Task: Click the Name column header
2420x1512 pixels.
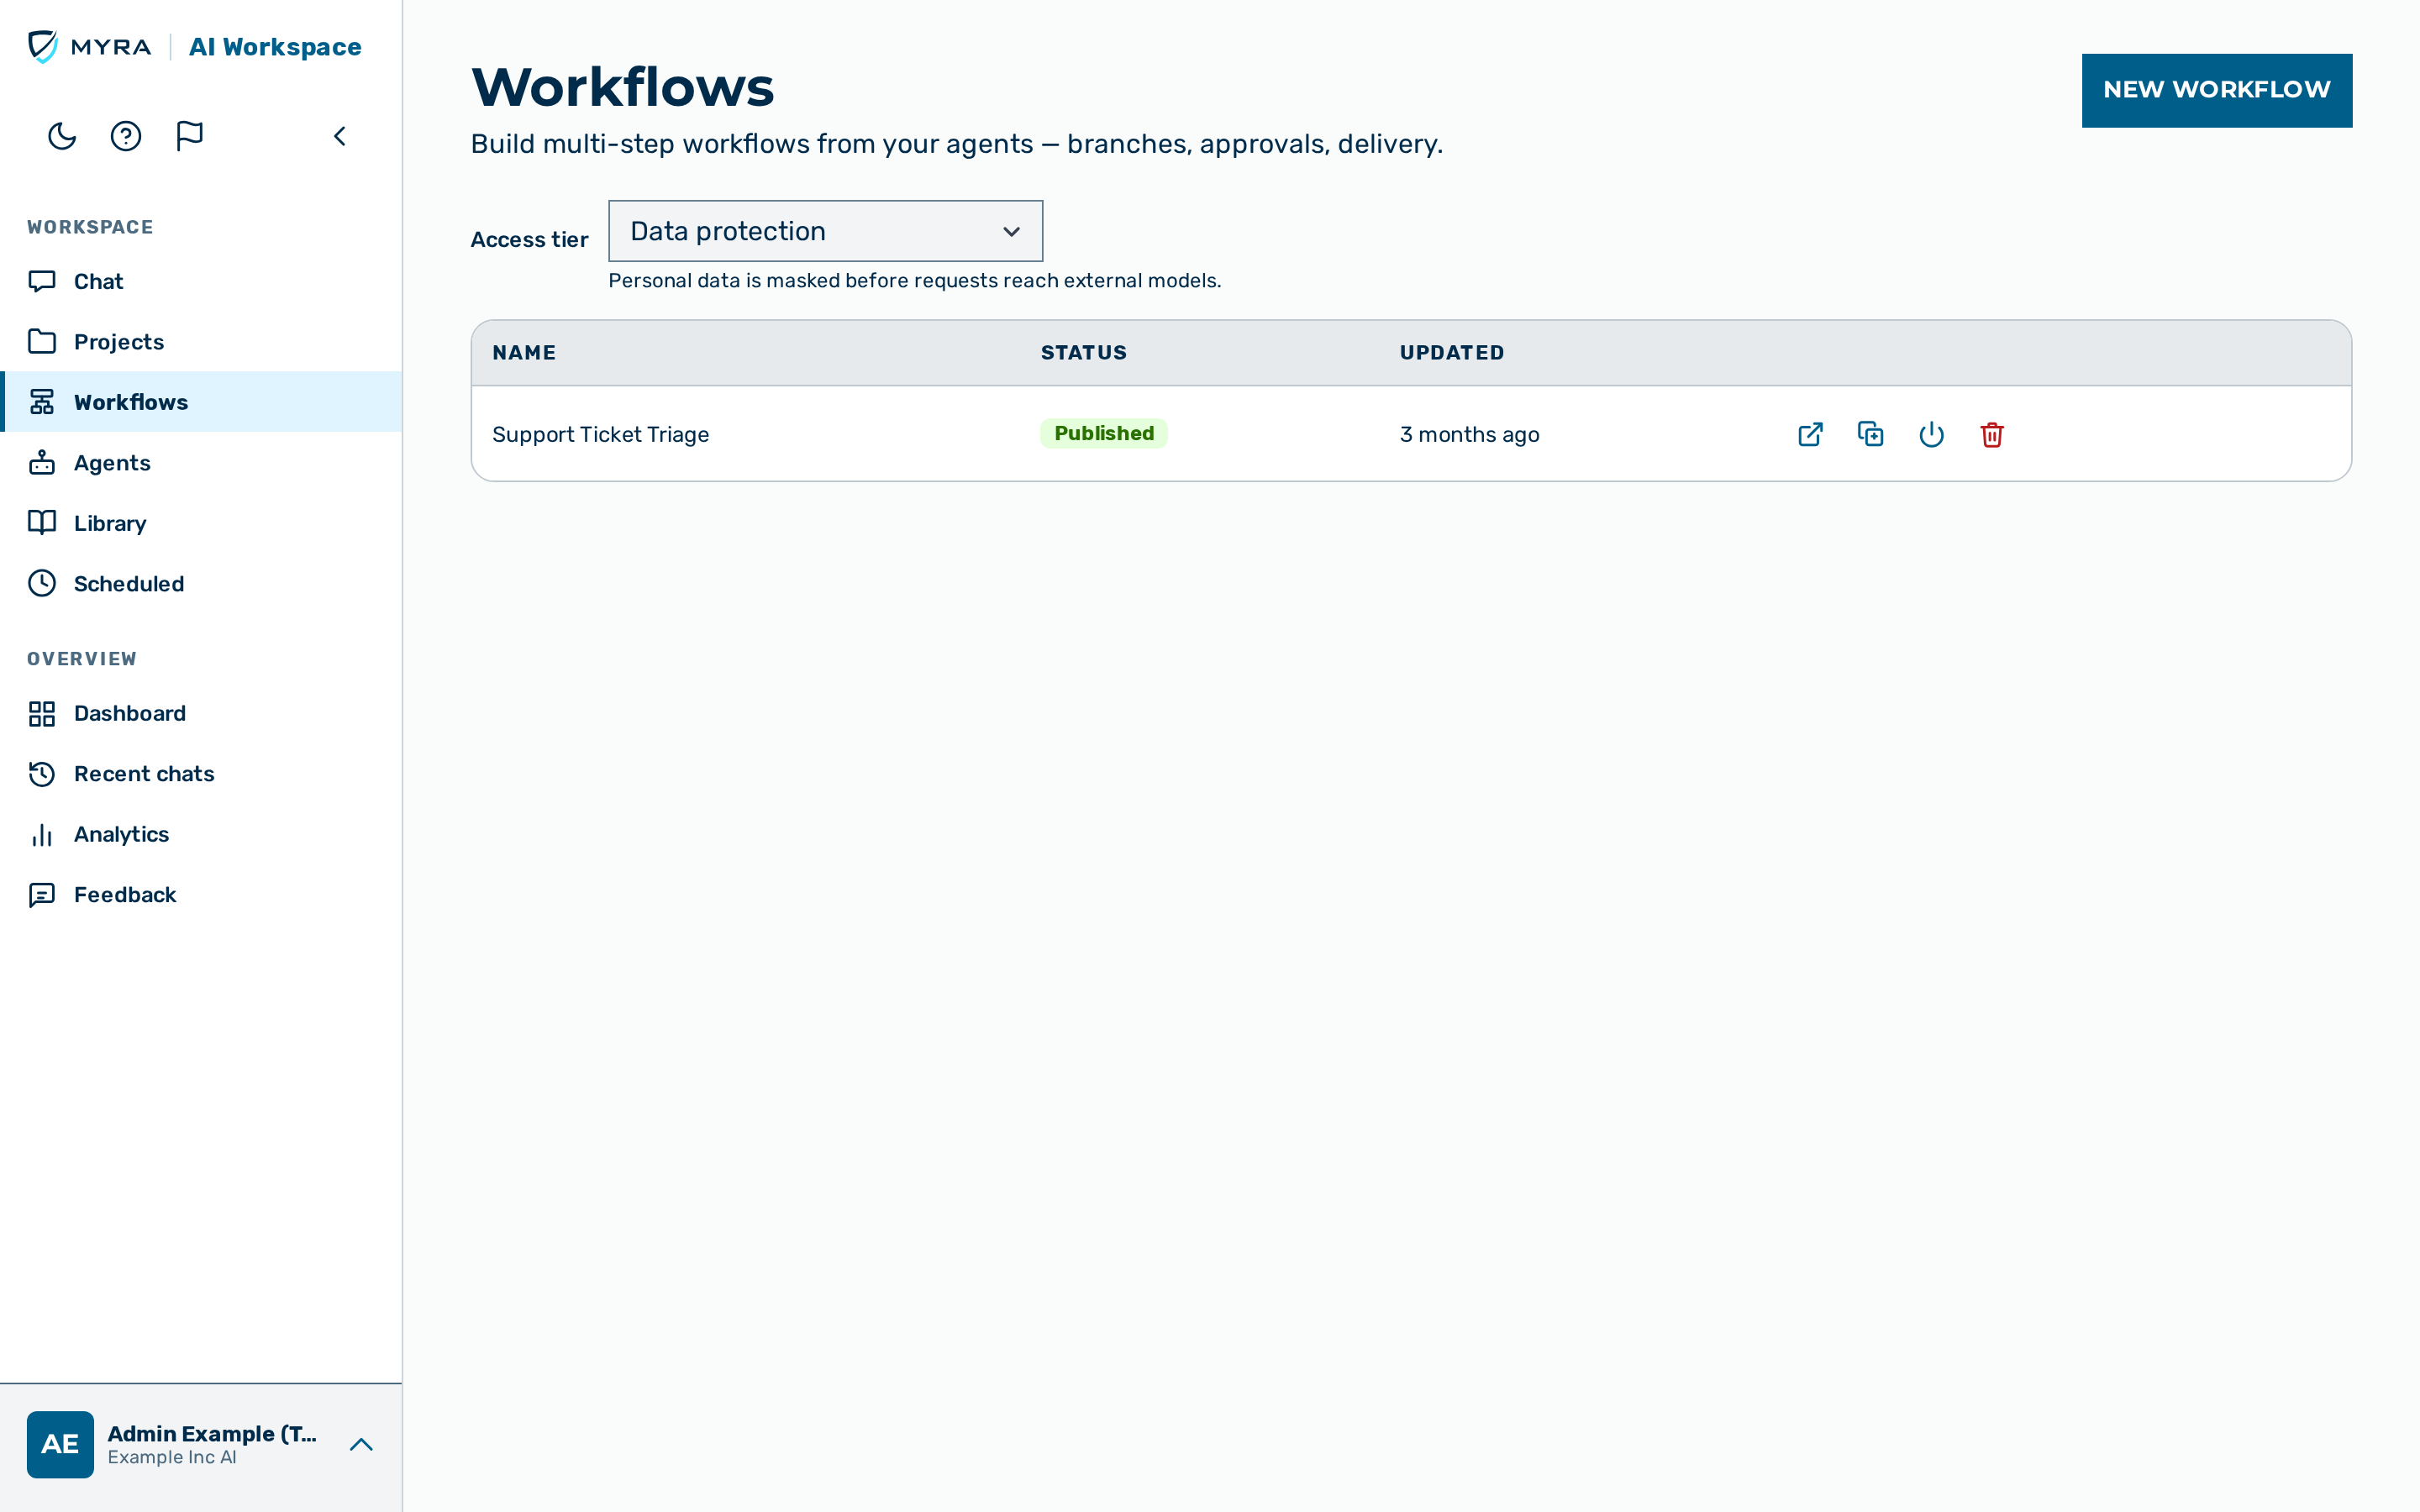Action: click(524, 353)
